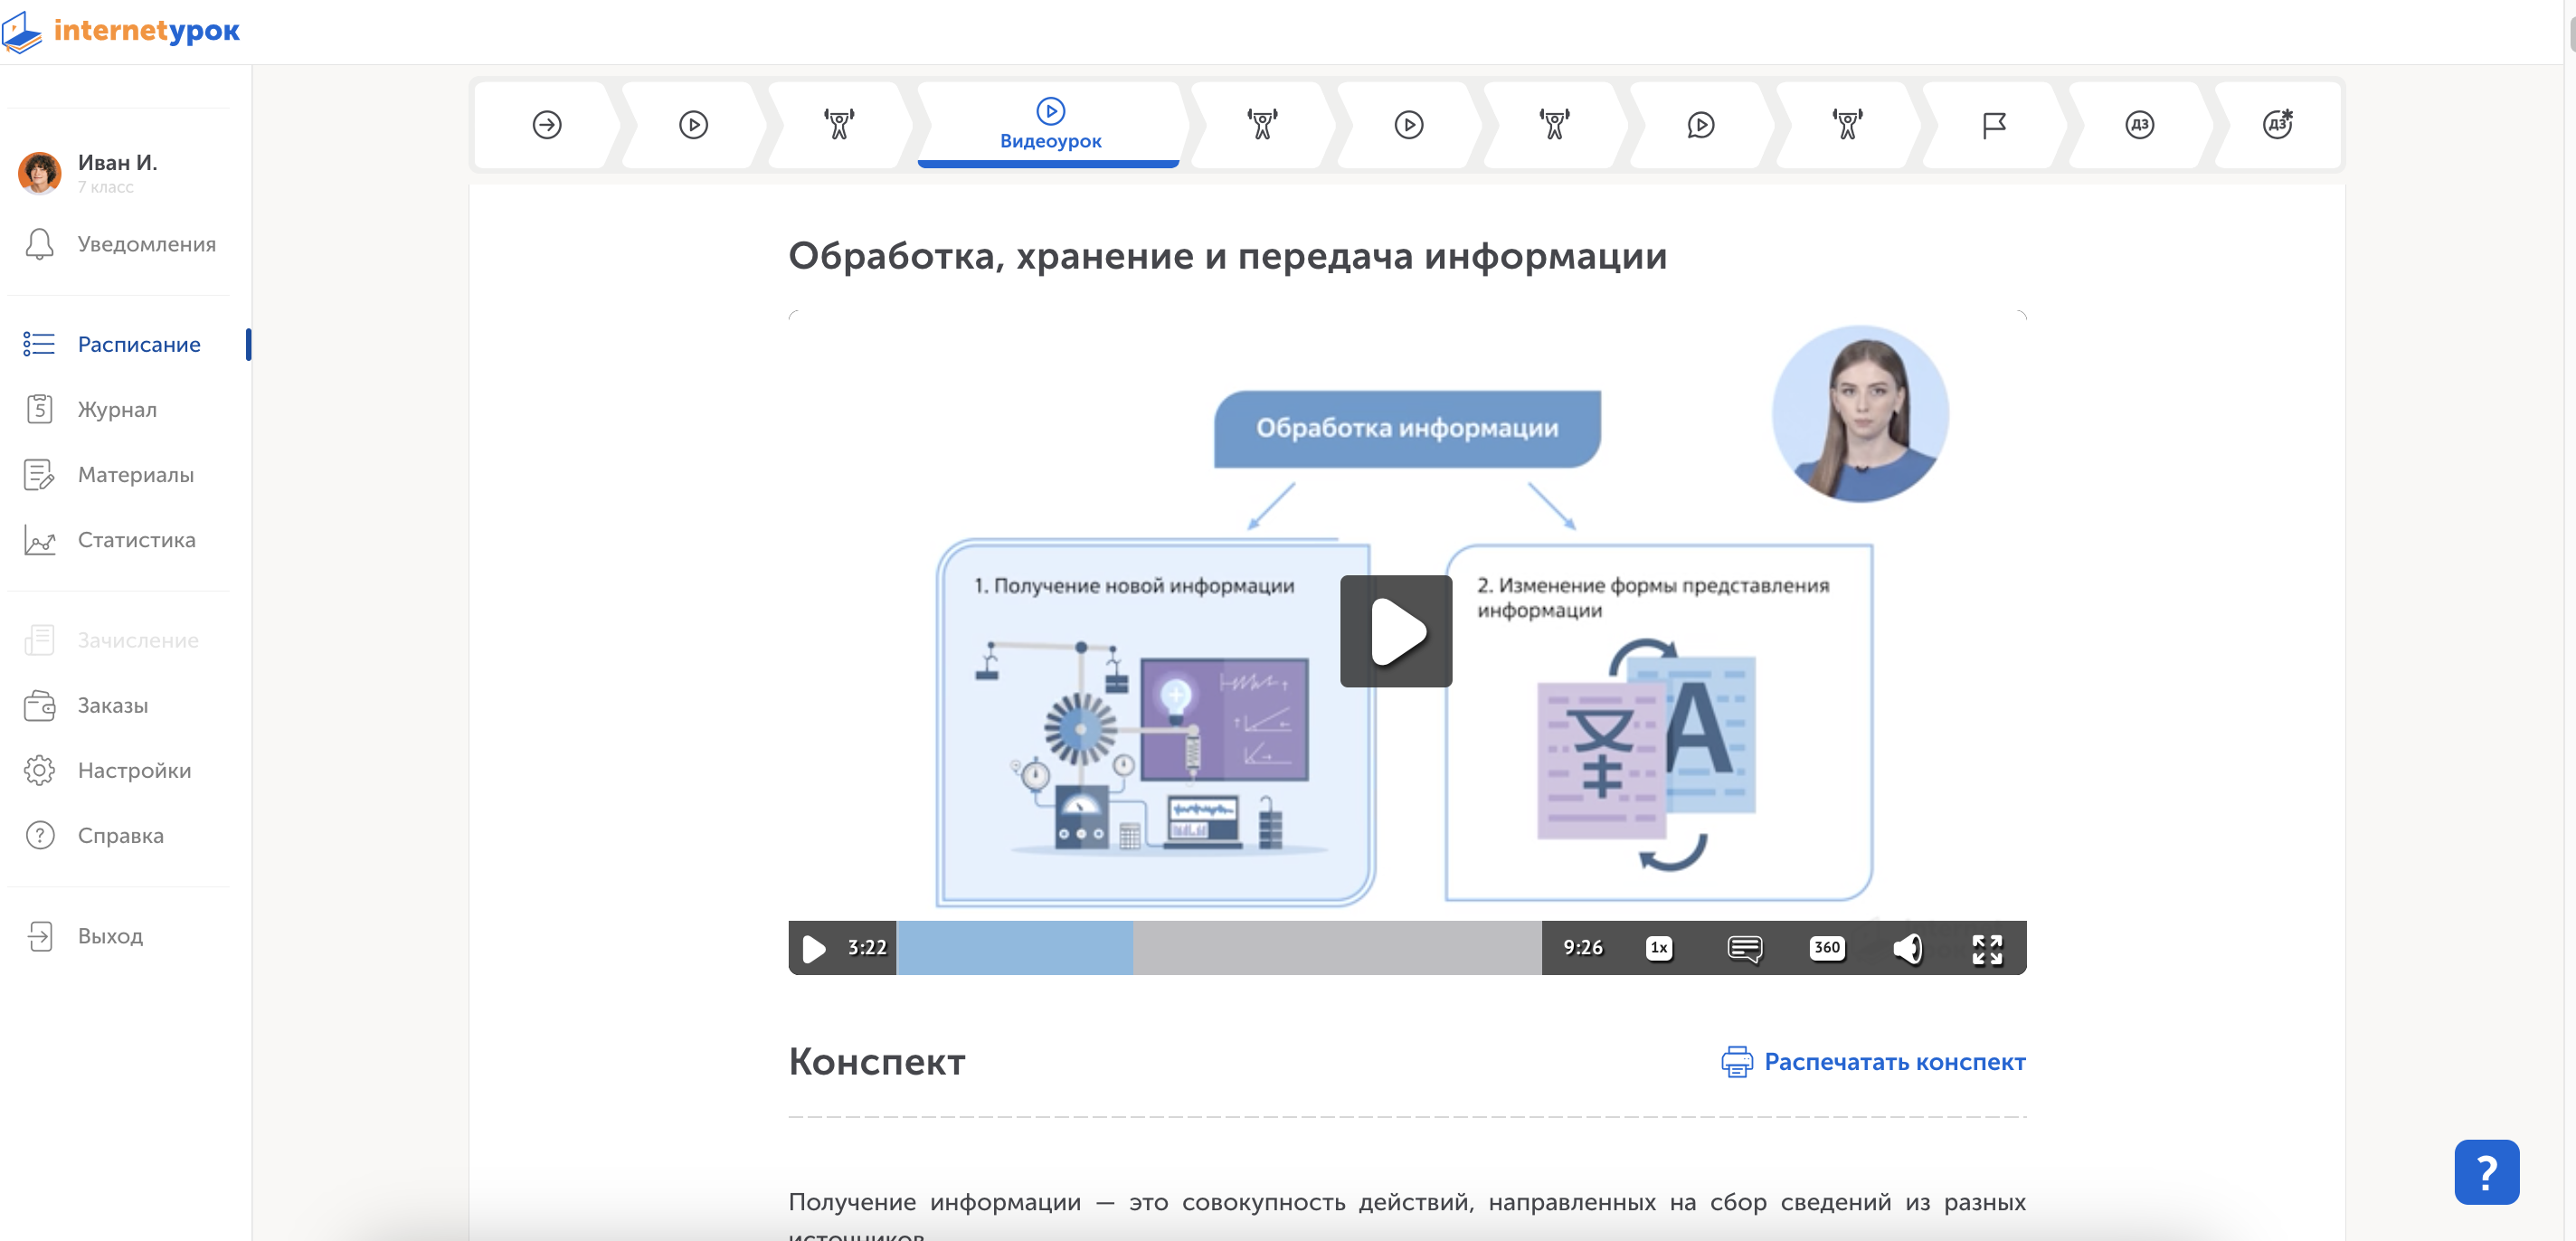This screenshot has height=1241, width=2576.
Task: Toggle video subtitles icon
Action: click(x=1745, y=948)
